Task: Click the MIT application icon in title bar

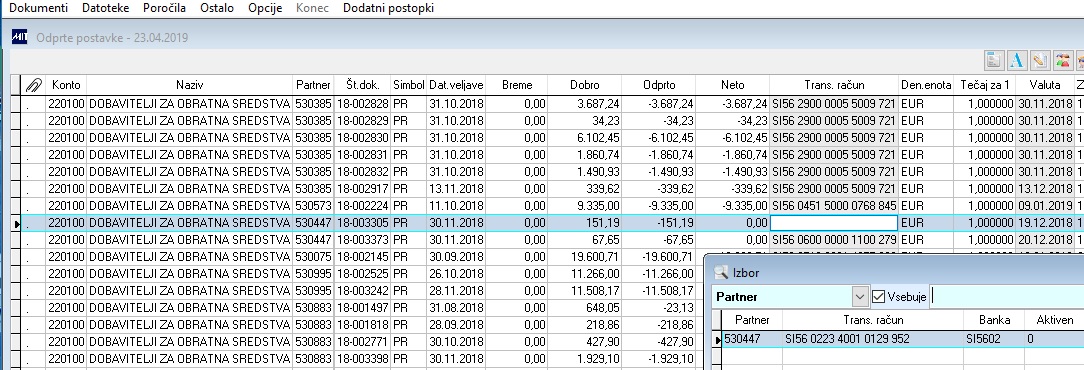Action: [x=19, y=37]
